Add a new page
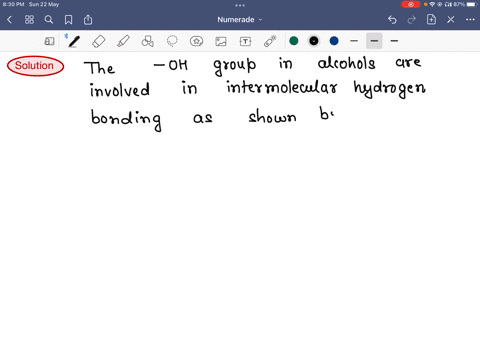The image size is (480, 360). (x=431, y=19)
